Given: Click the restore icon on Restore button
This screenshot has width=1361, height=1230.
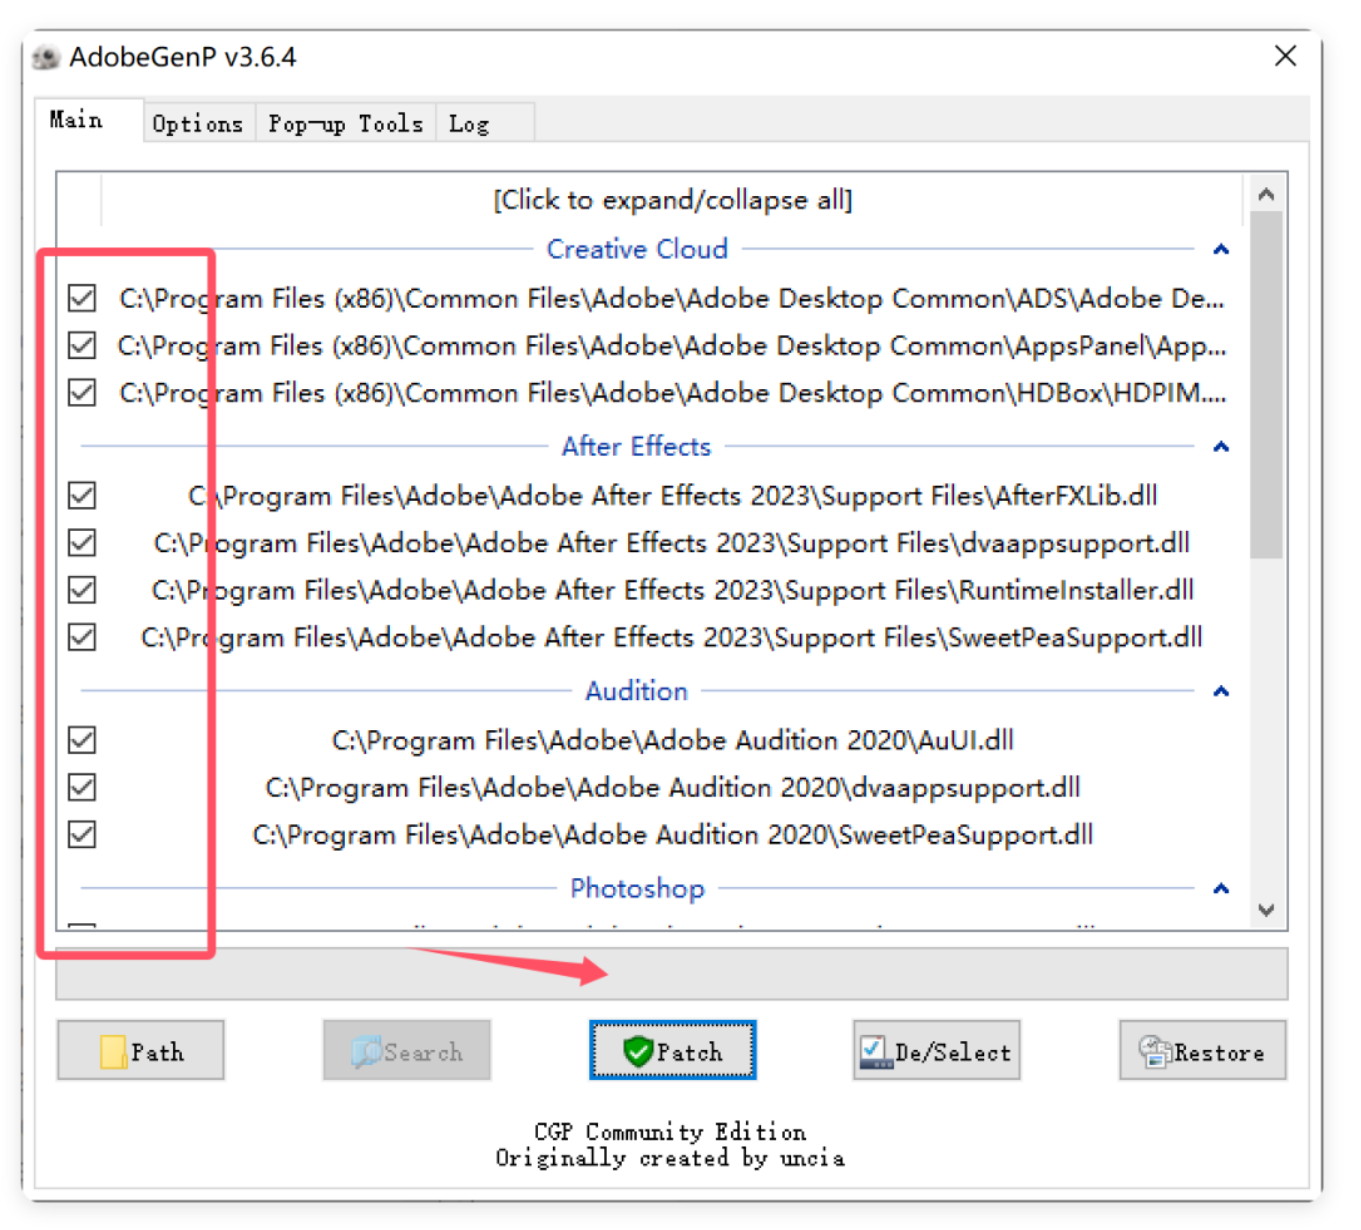Looking at the screenshot, I should click(x=1155, y=1052).
